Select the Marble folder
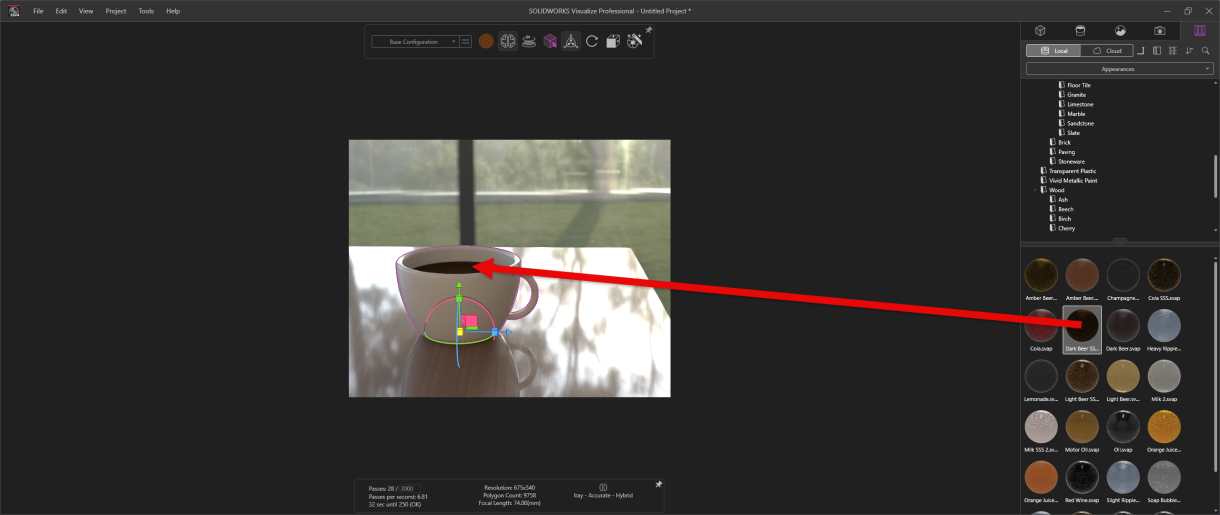Image resolution: width=1220 pixels, height=515 pixels. tap(1076, 114)
